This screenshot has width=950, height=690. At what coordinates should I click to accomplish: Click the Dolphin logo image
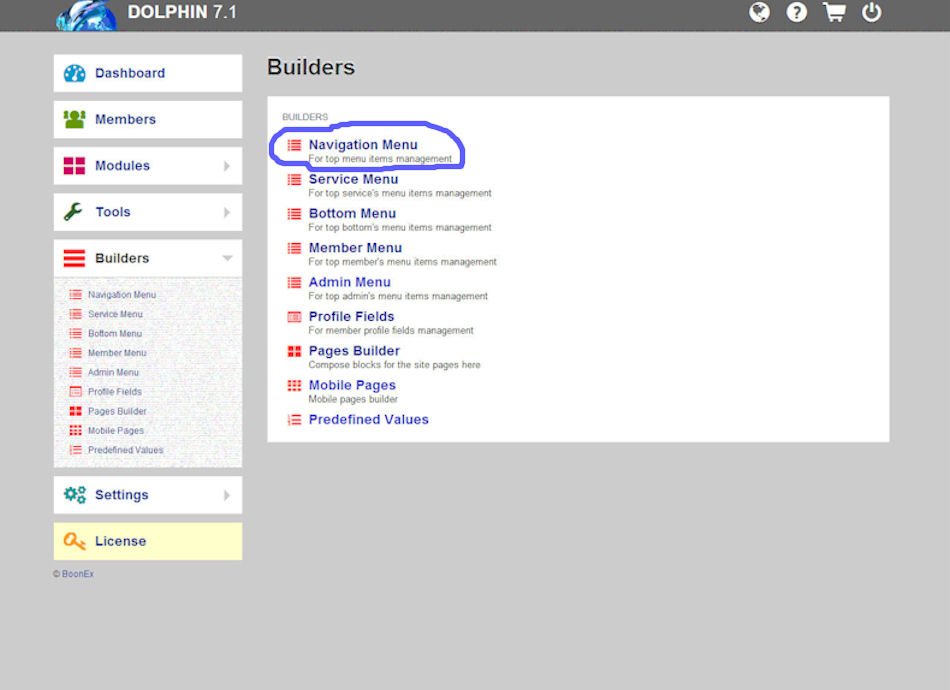click(87, 16)
